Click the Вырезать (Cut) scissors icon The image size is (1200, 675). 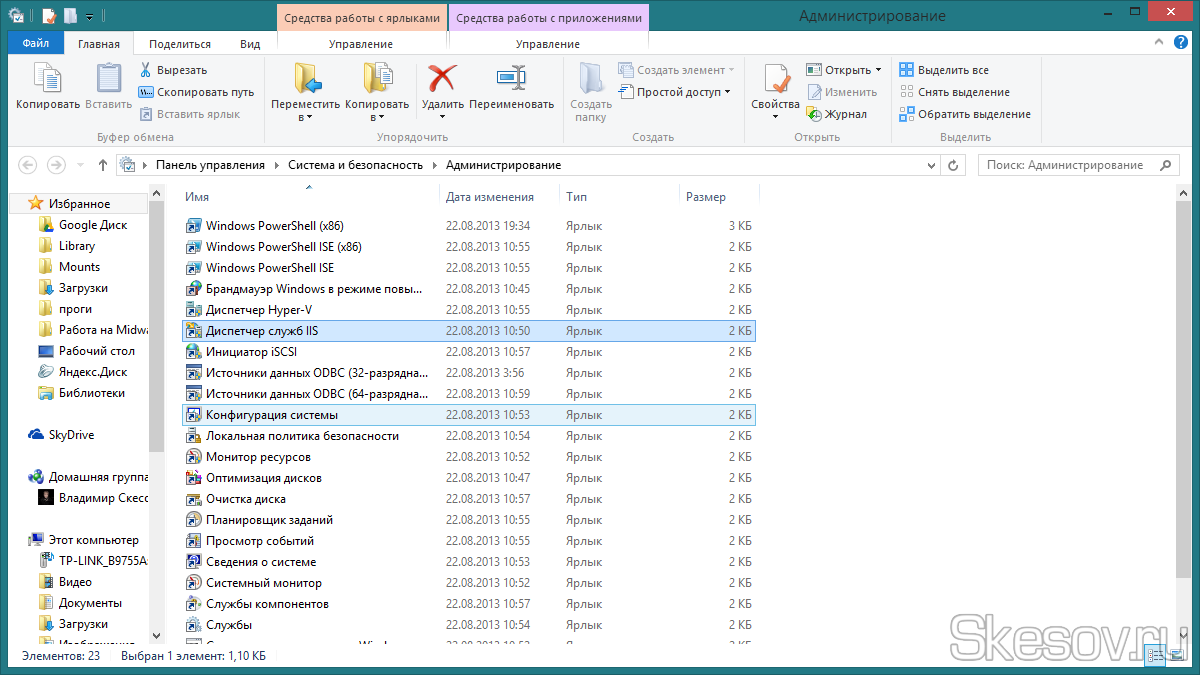click(146, 70)
